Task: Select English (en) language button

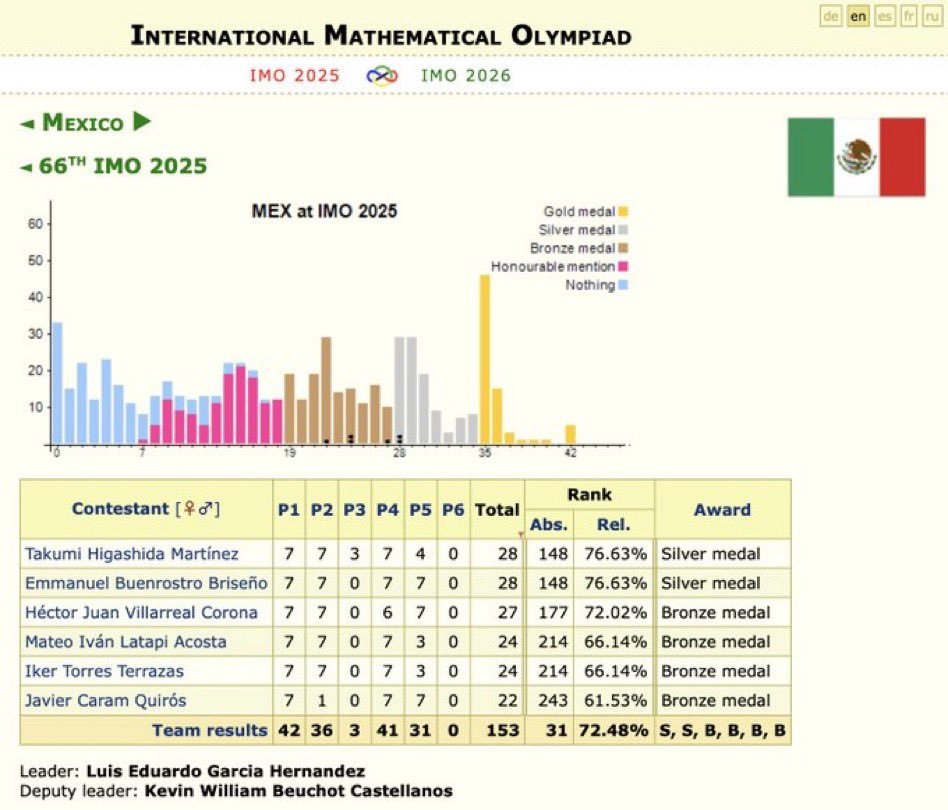Action: coord(858,16)
